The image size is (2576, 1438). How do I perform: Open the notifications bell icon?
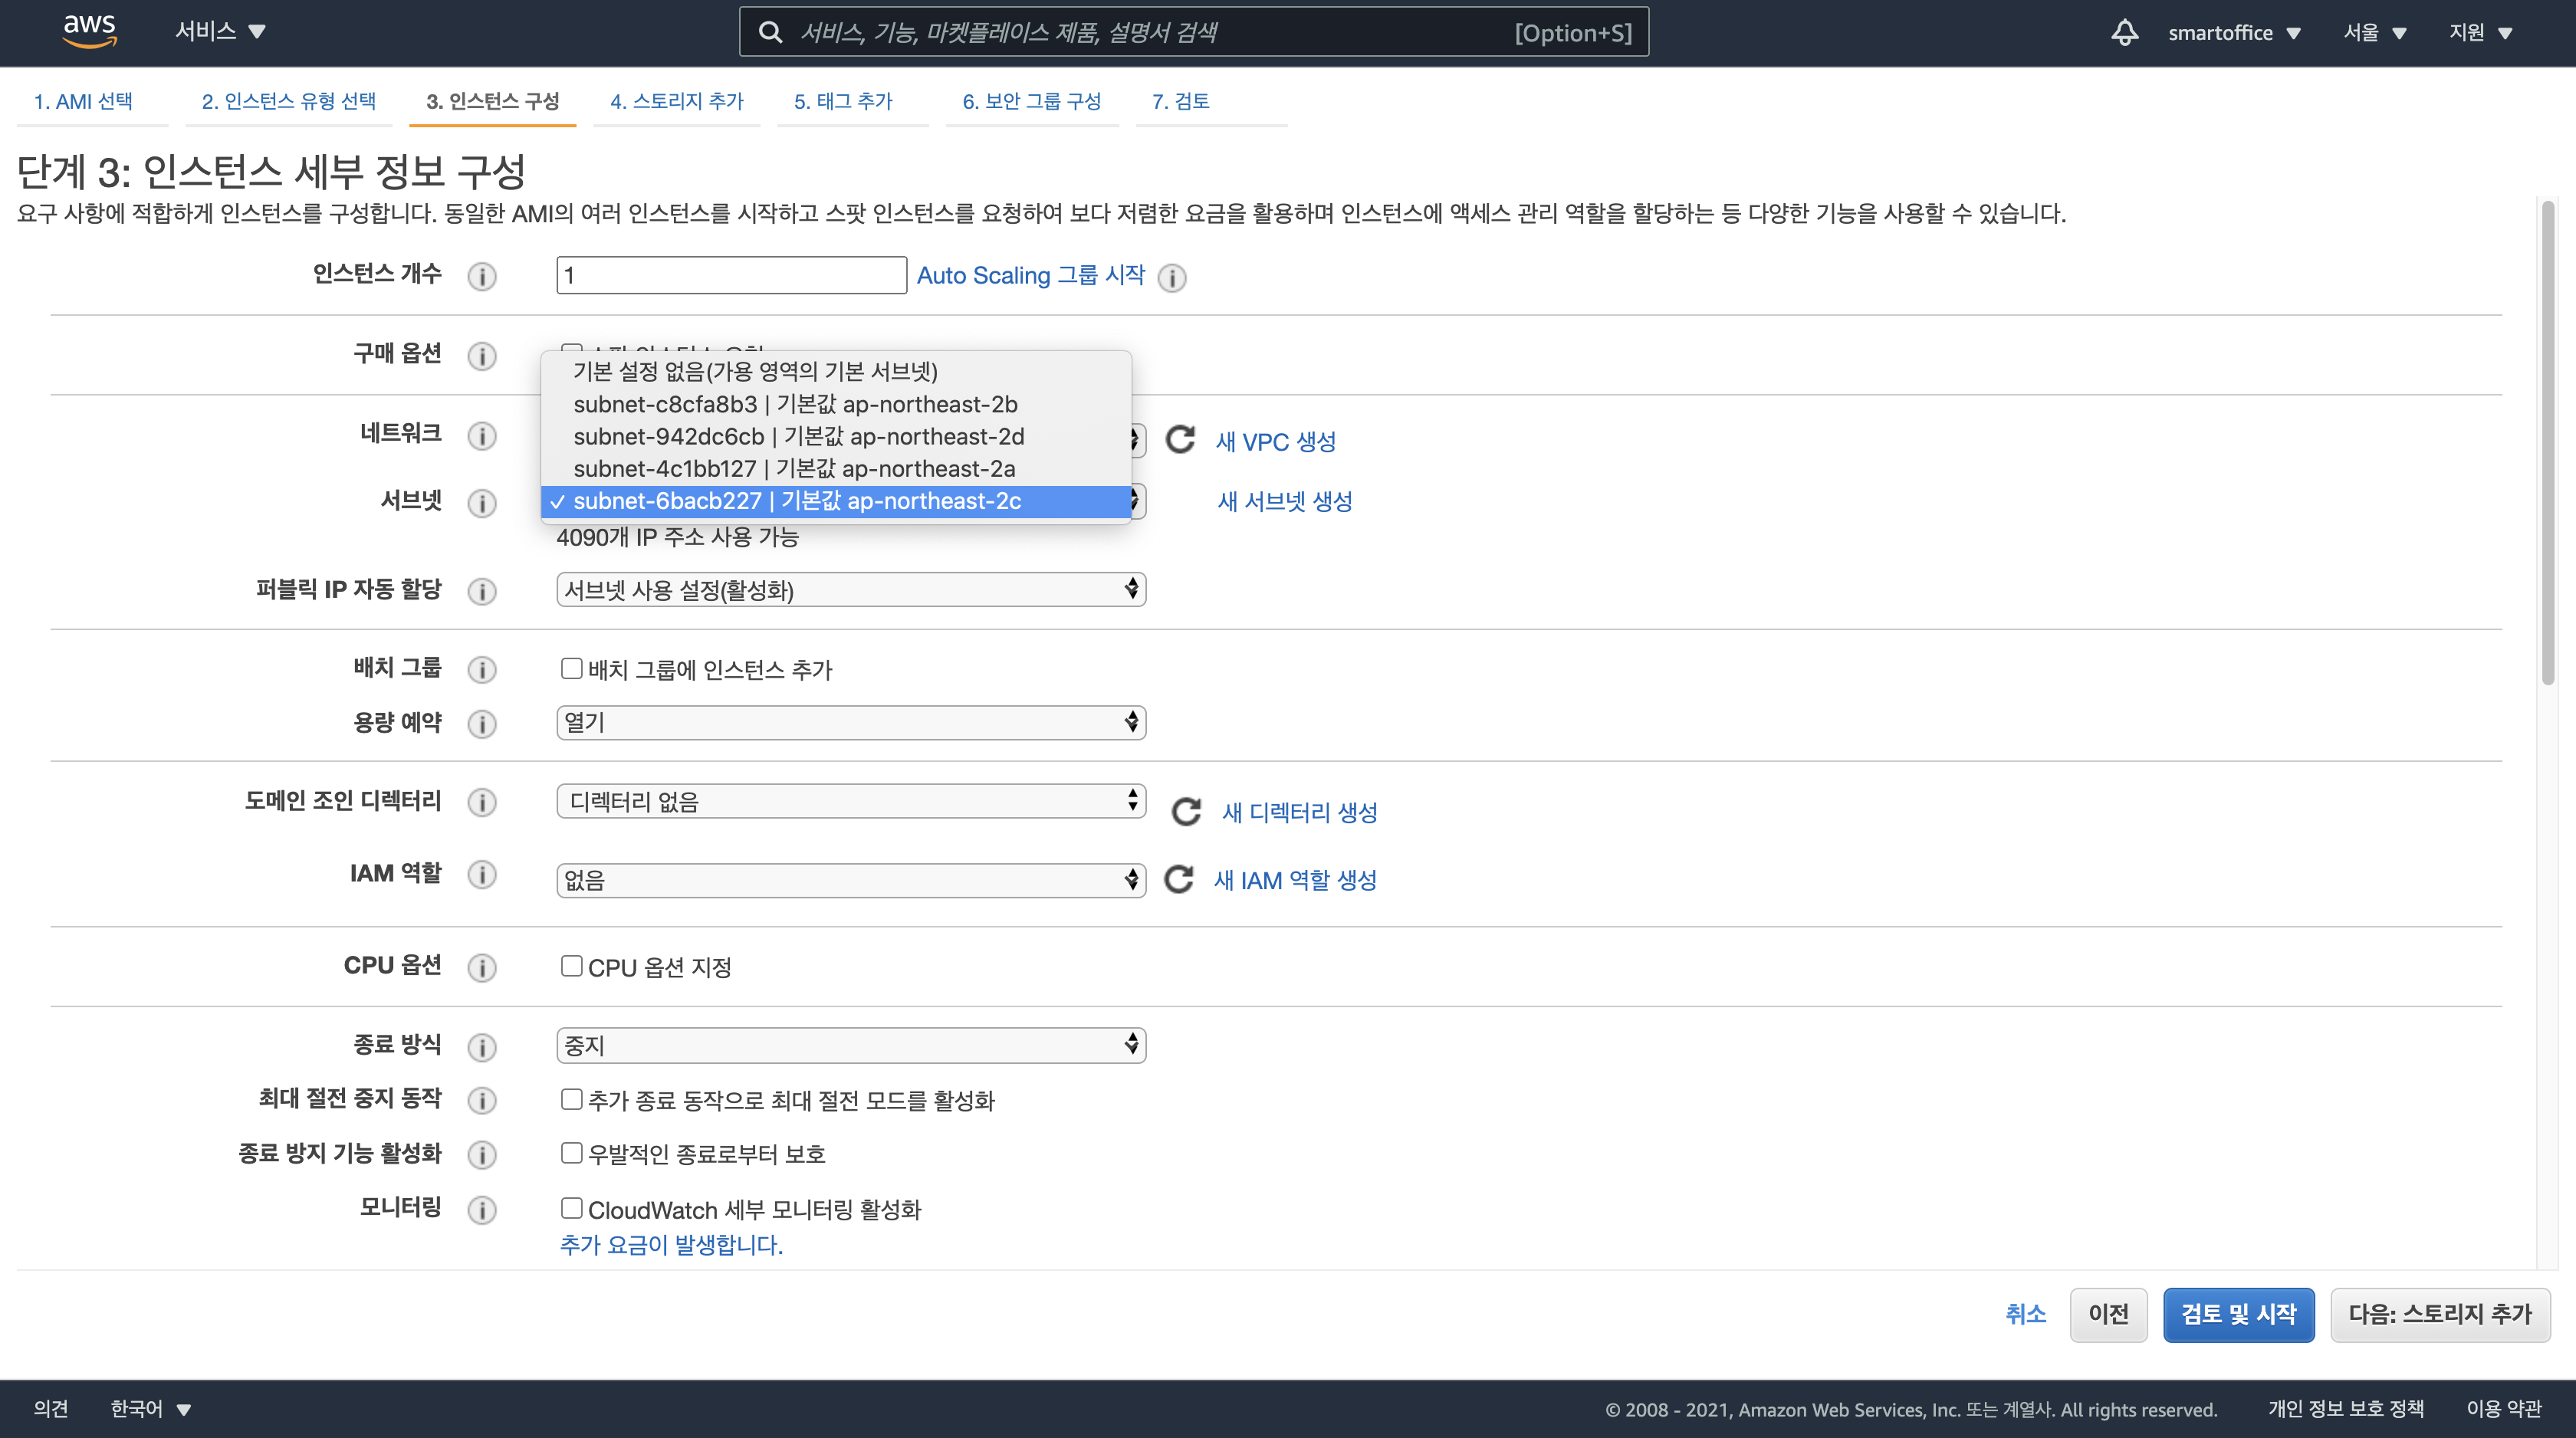[x=2124, y=32]
